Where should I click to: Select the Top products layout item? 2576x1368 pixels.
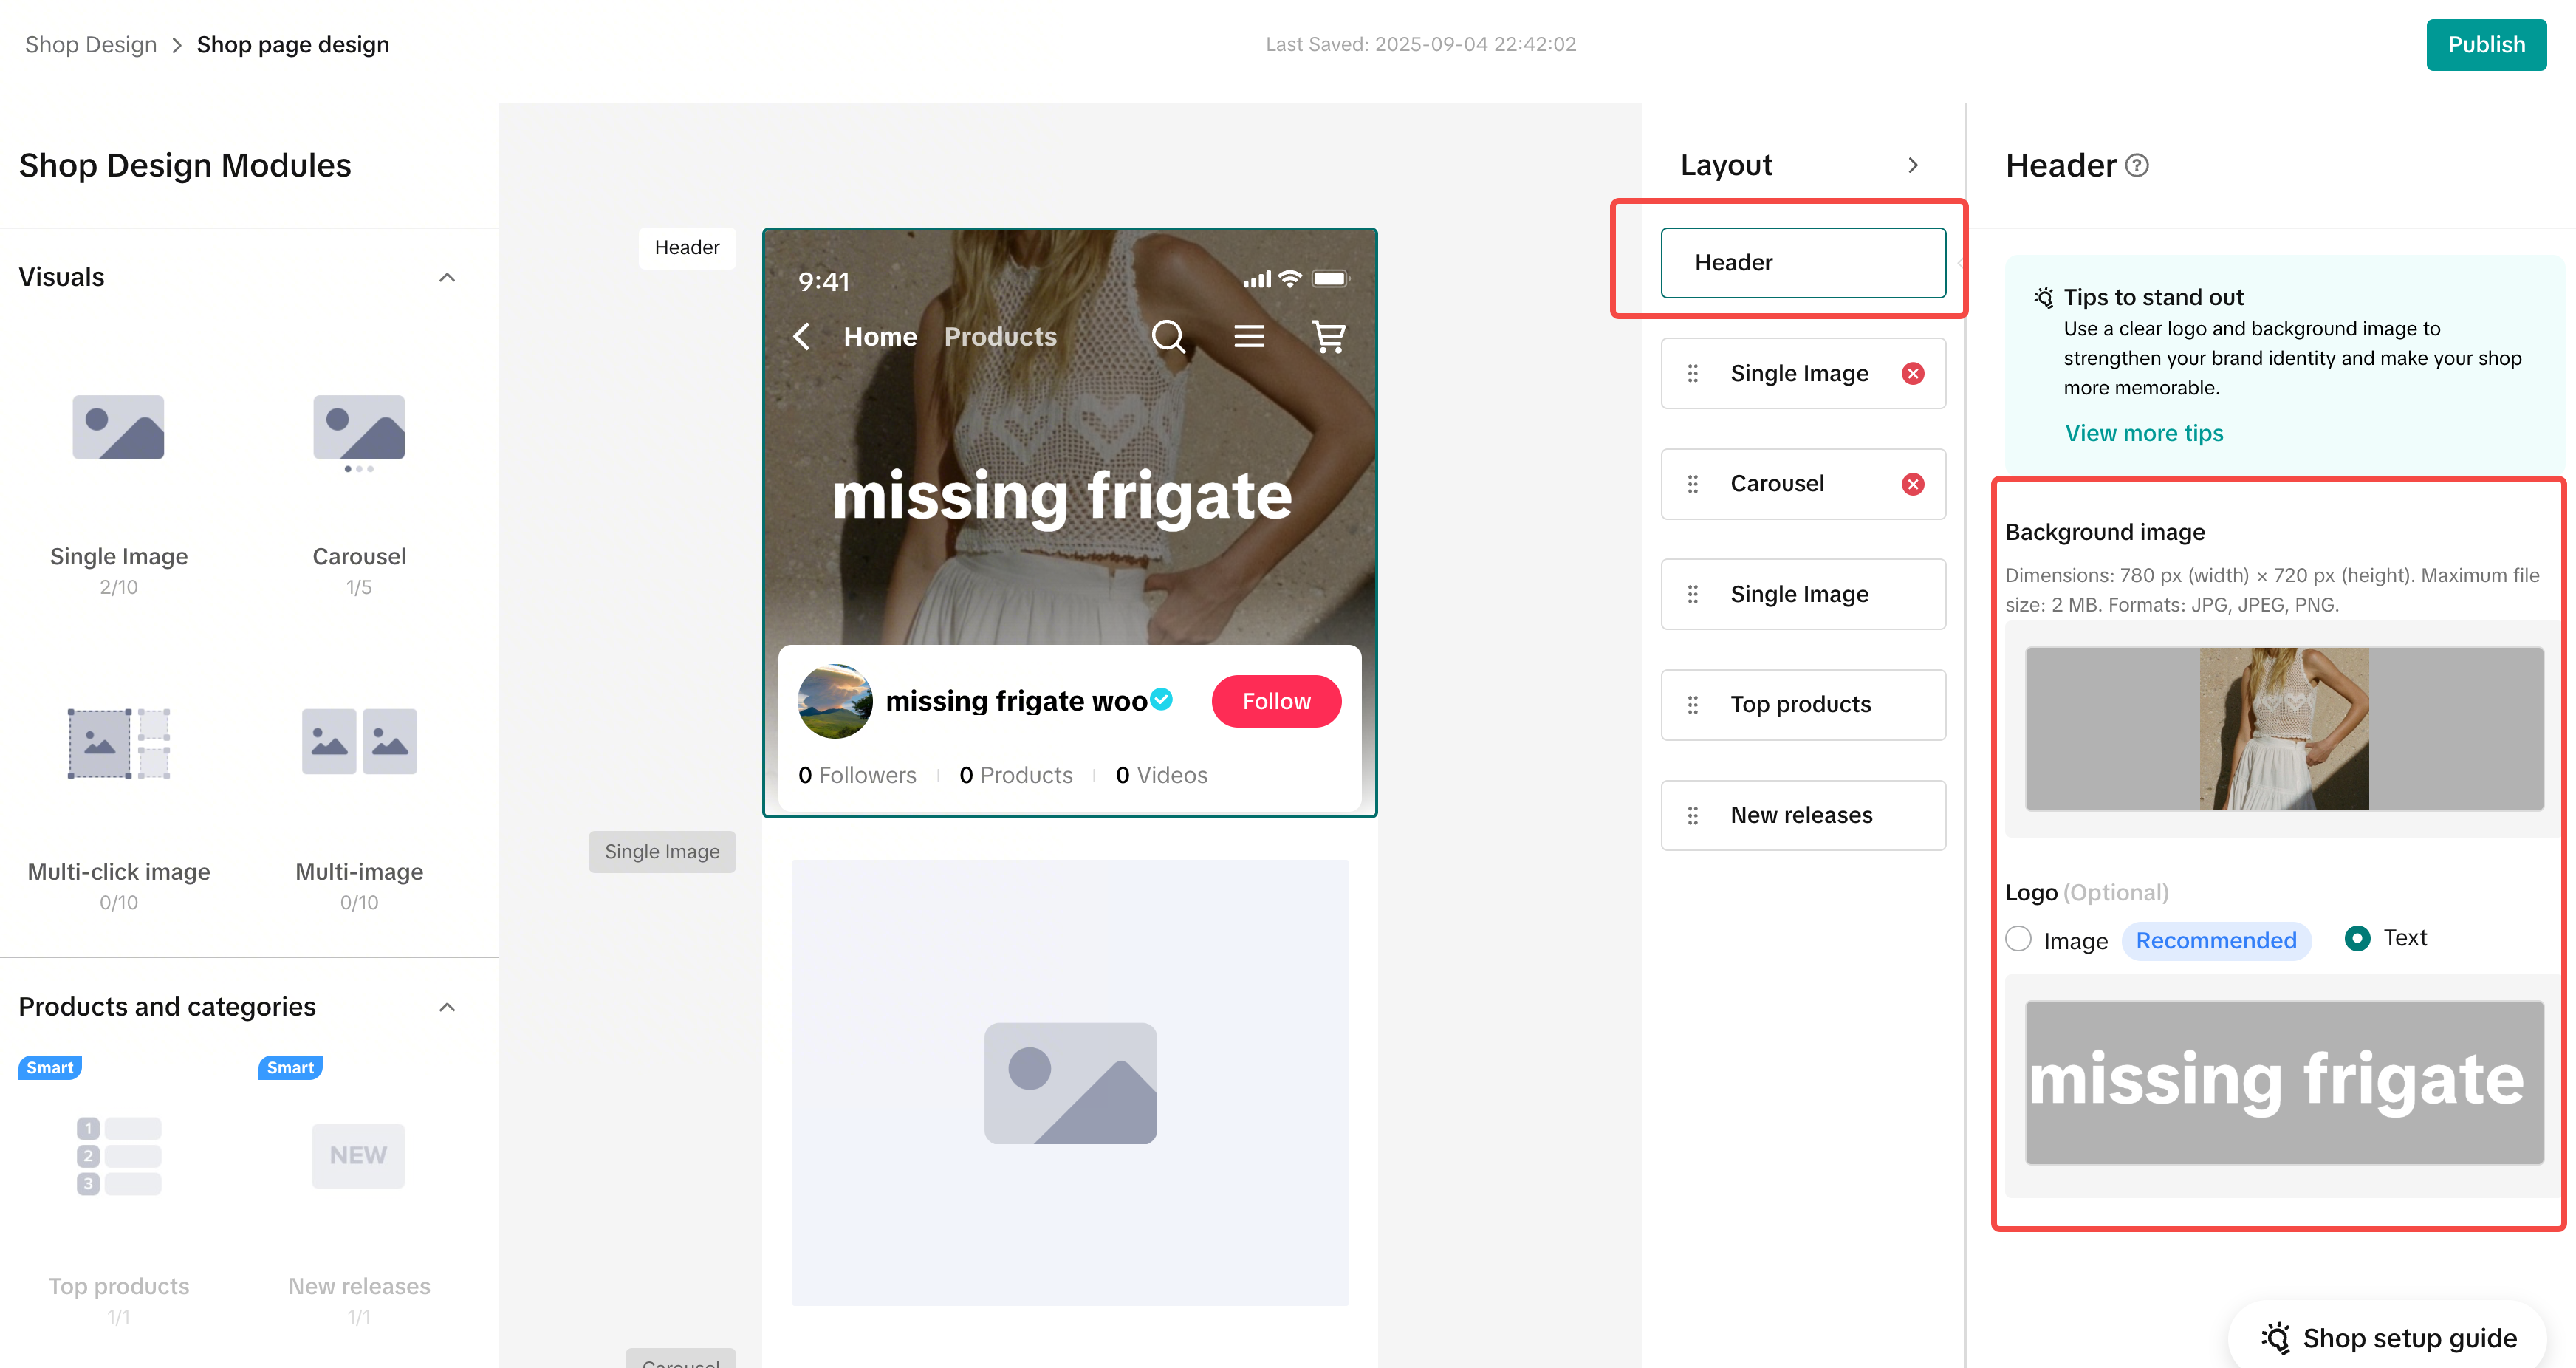tap(1803, 705)
